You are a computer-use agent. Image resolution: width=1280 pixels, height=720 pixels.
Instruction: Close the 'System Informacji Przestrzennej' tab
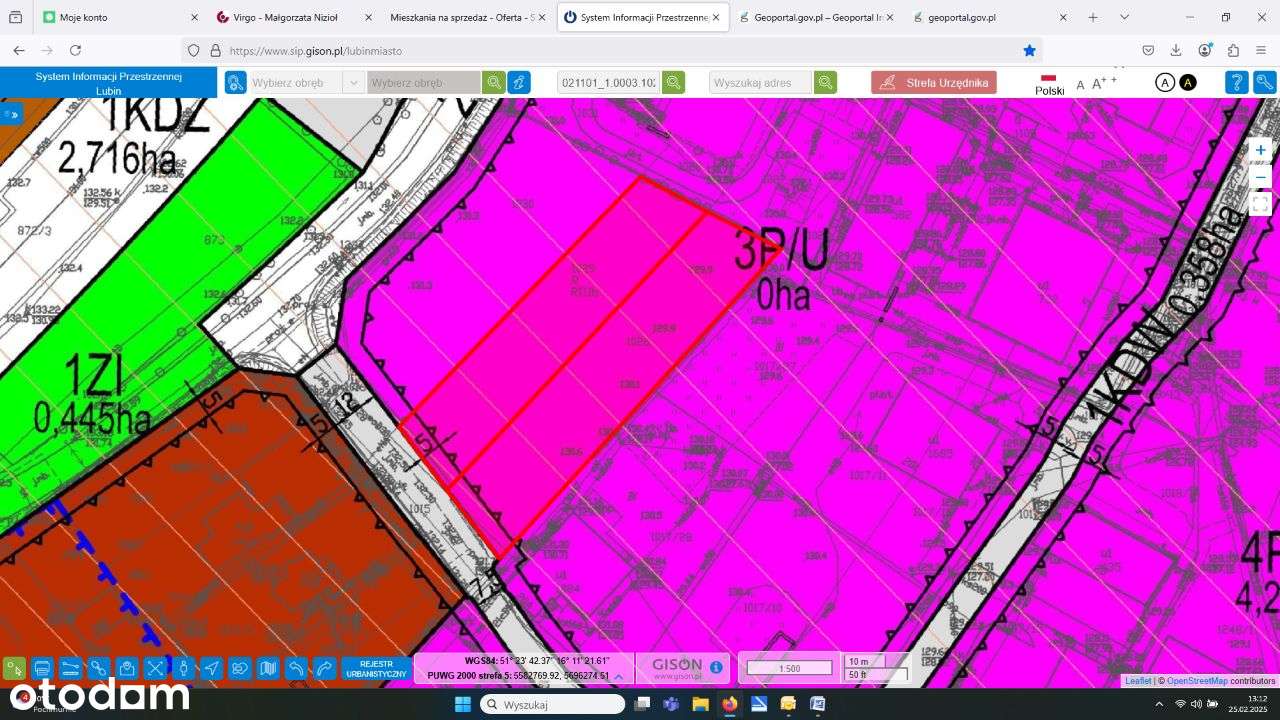coord(716,17)
